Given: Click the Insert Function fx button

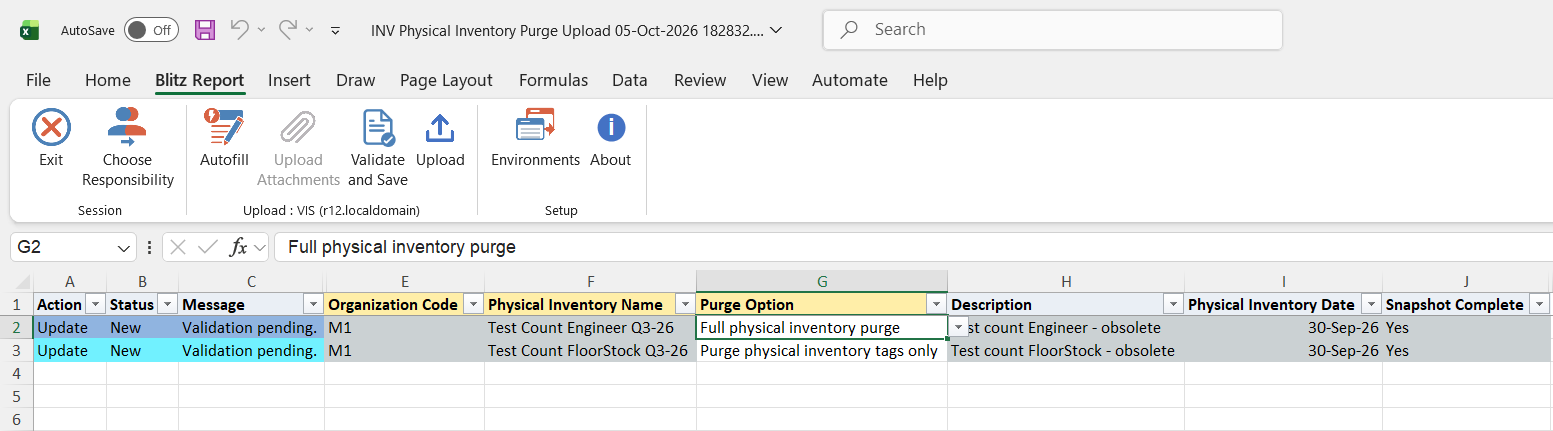Looking at the screenshot, I should pyautogui.click(x=238, y=247).
